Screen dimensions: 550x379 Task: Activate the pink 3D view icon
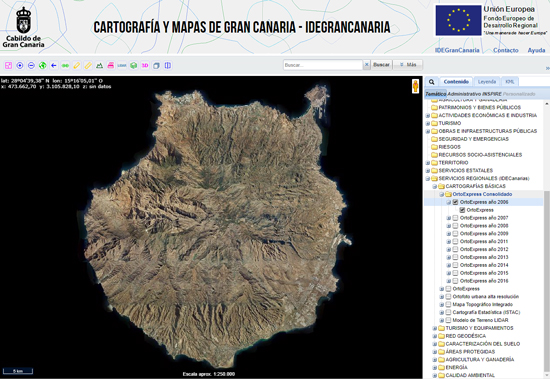145,65
